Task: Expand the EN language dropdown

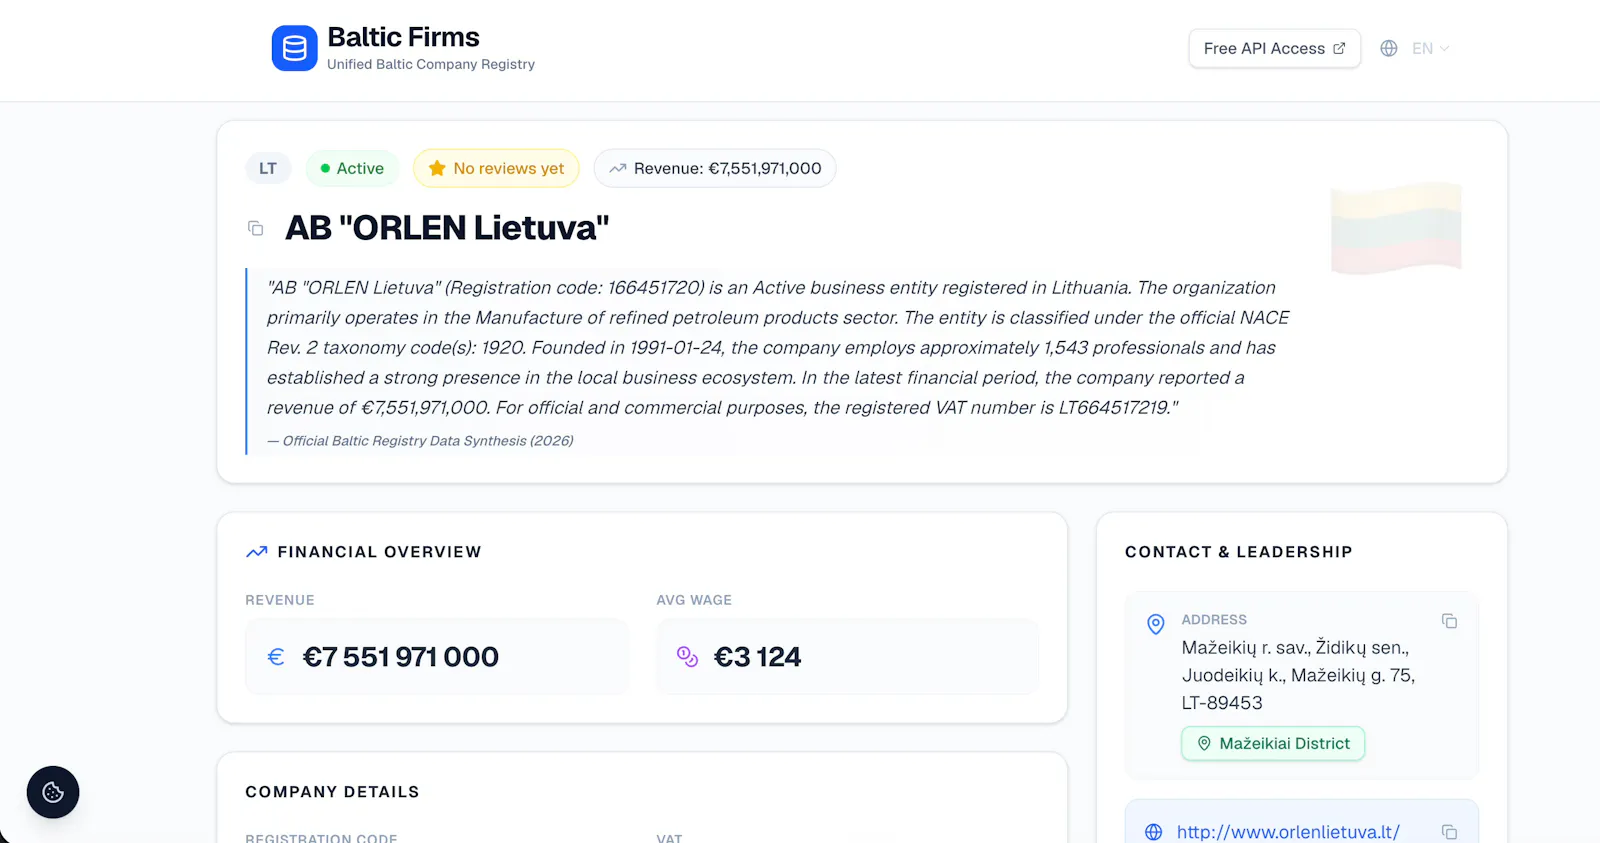Action: point(1430,48)
